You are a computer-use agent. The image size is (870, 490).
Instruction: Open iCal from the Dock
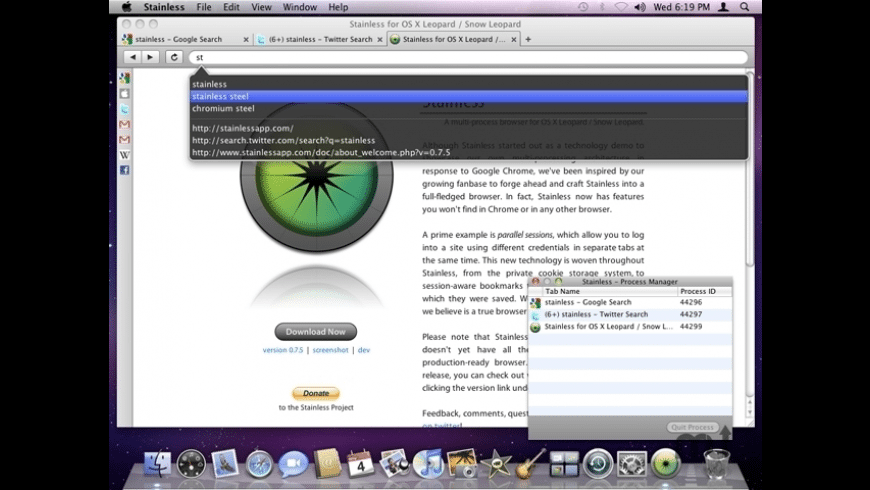click(x=361, y=463)
